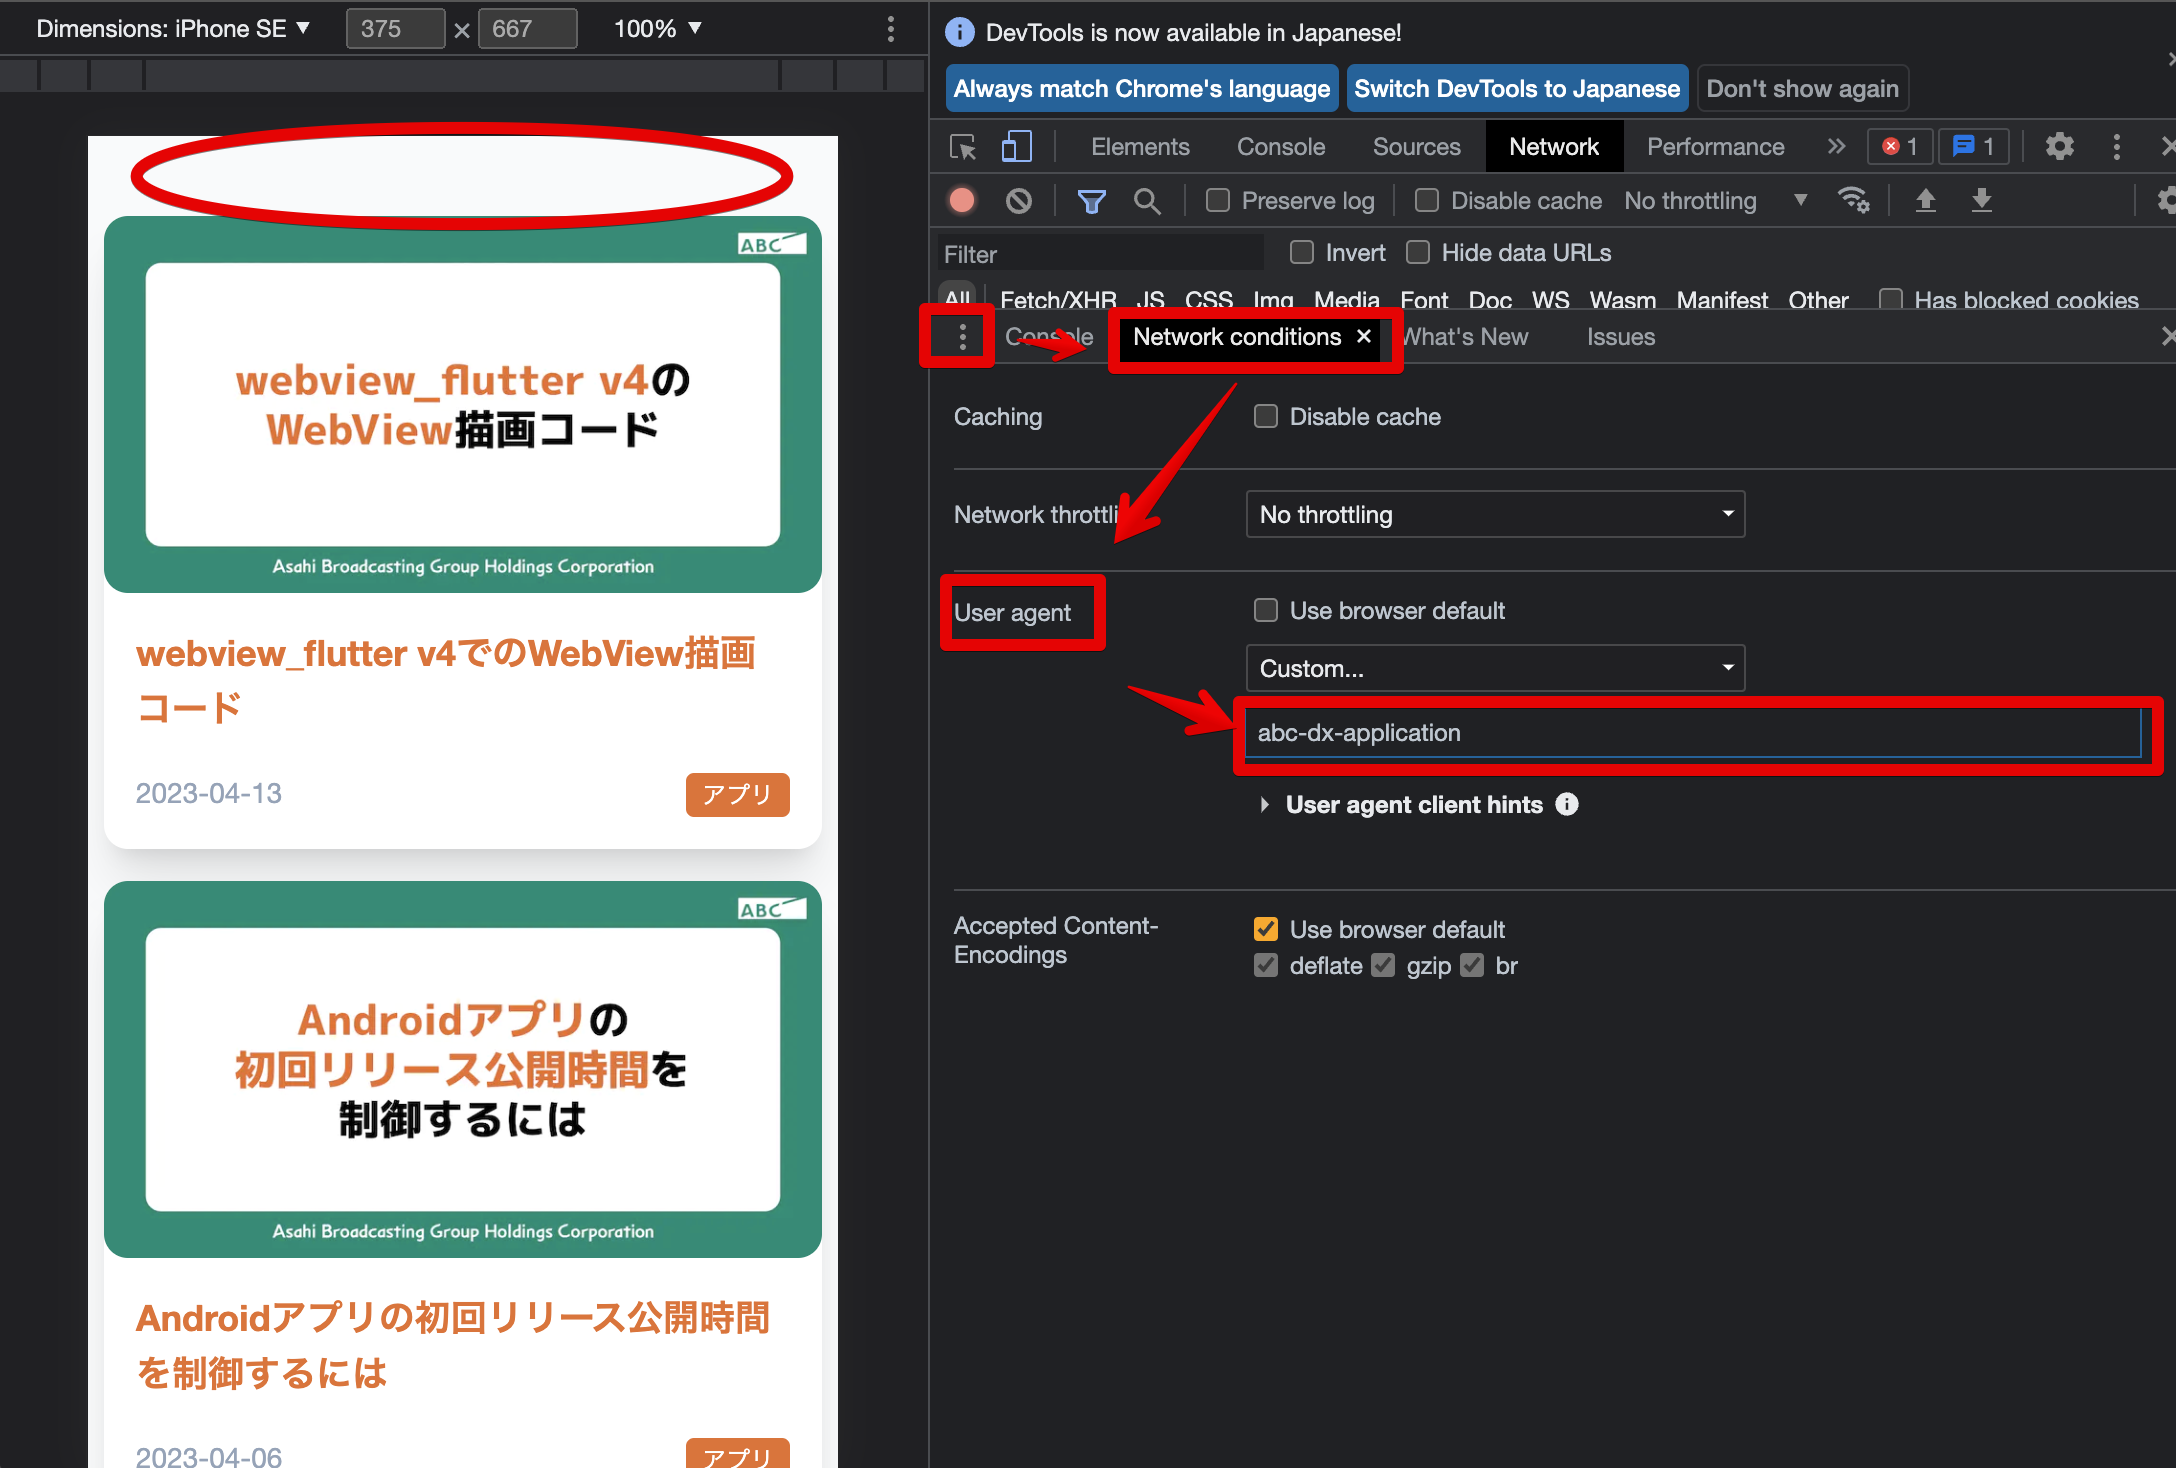Clear the network log
Screen dimensions: 2176x1468
coord(1019,201)
